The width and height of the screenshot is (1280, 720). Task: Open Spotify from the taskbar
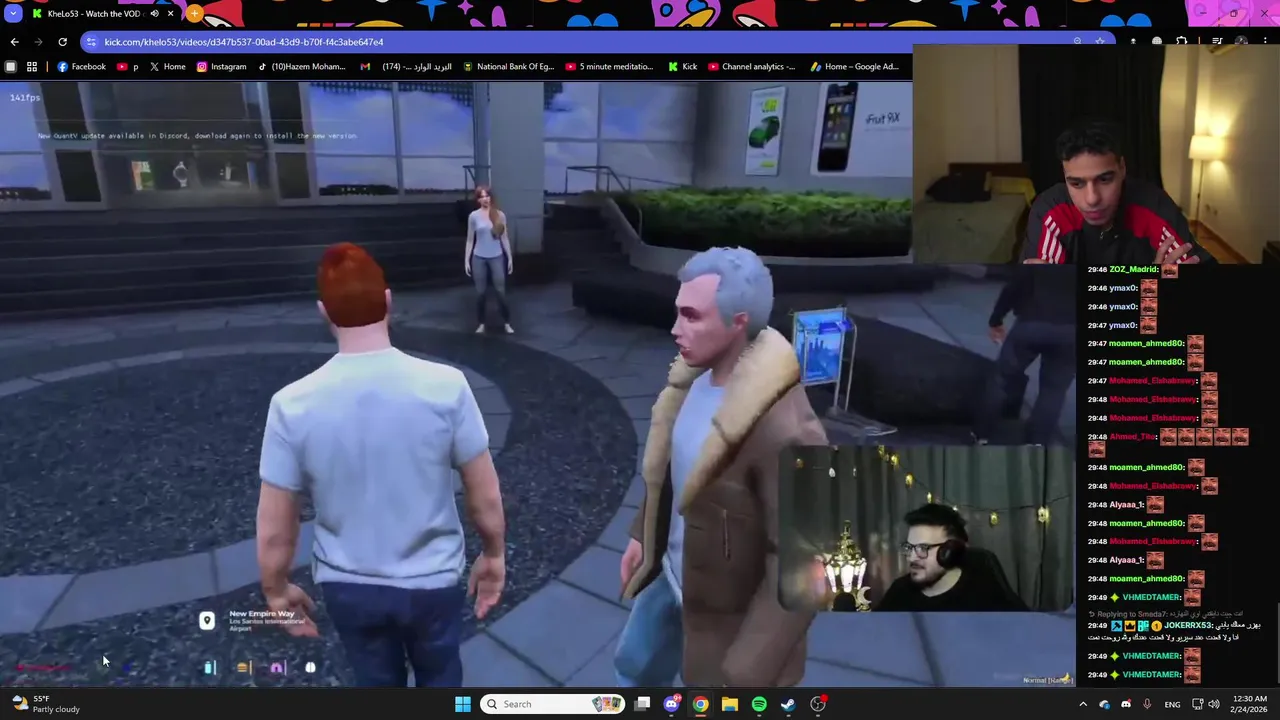point(759,704)
